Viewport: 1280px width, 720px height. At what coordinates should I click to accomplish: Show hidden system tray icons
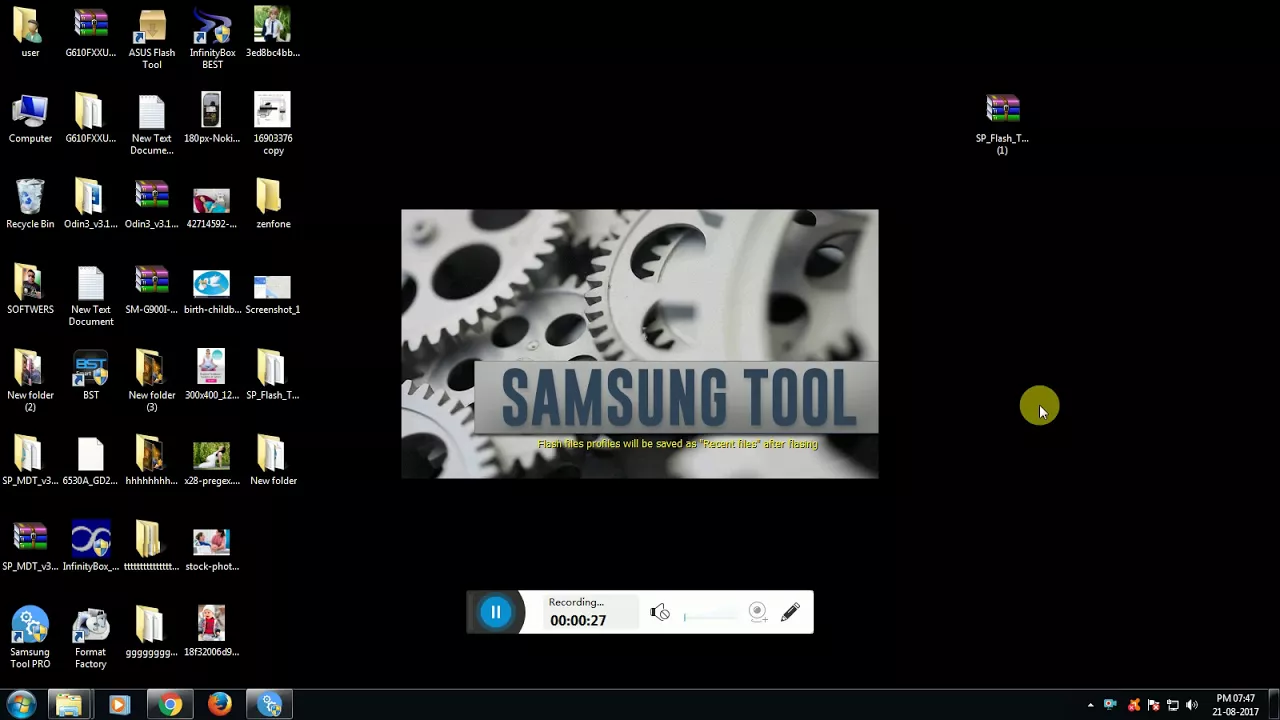tap(1090, 705)
